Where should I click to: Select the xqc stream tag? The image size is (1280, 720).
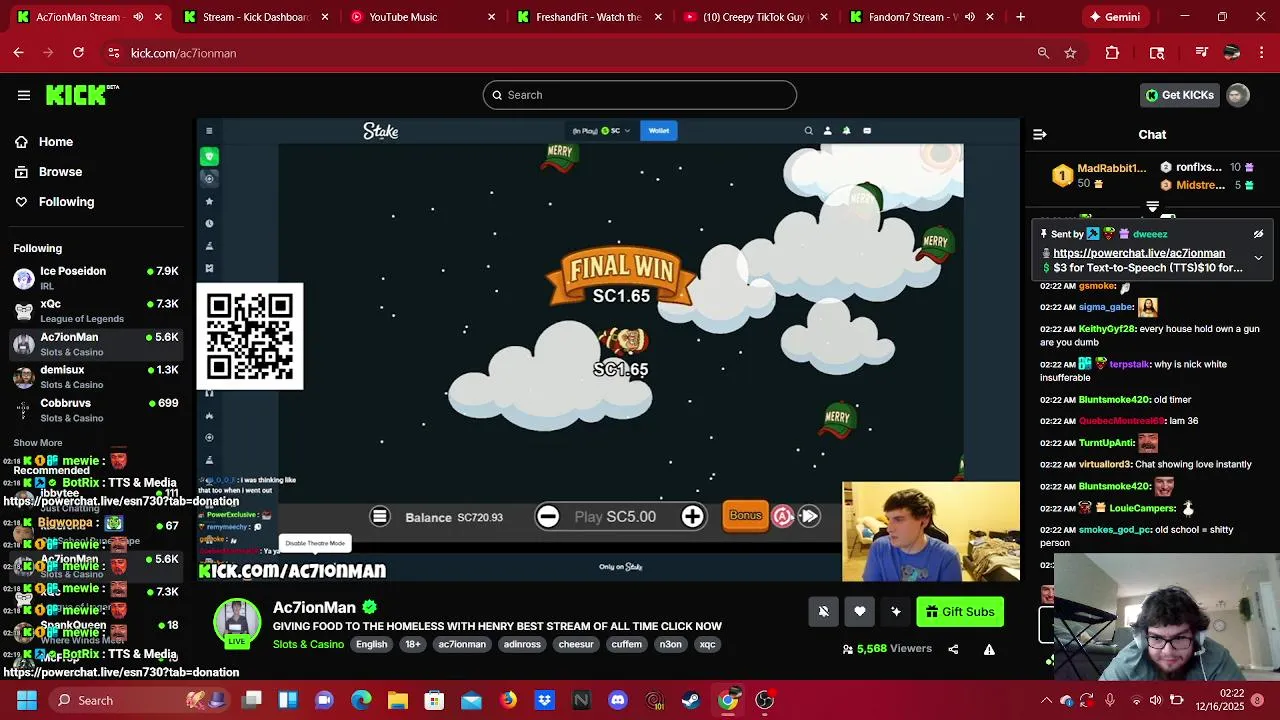coord(707,644)
